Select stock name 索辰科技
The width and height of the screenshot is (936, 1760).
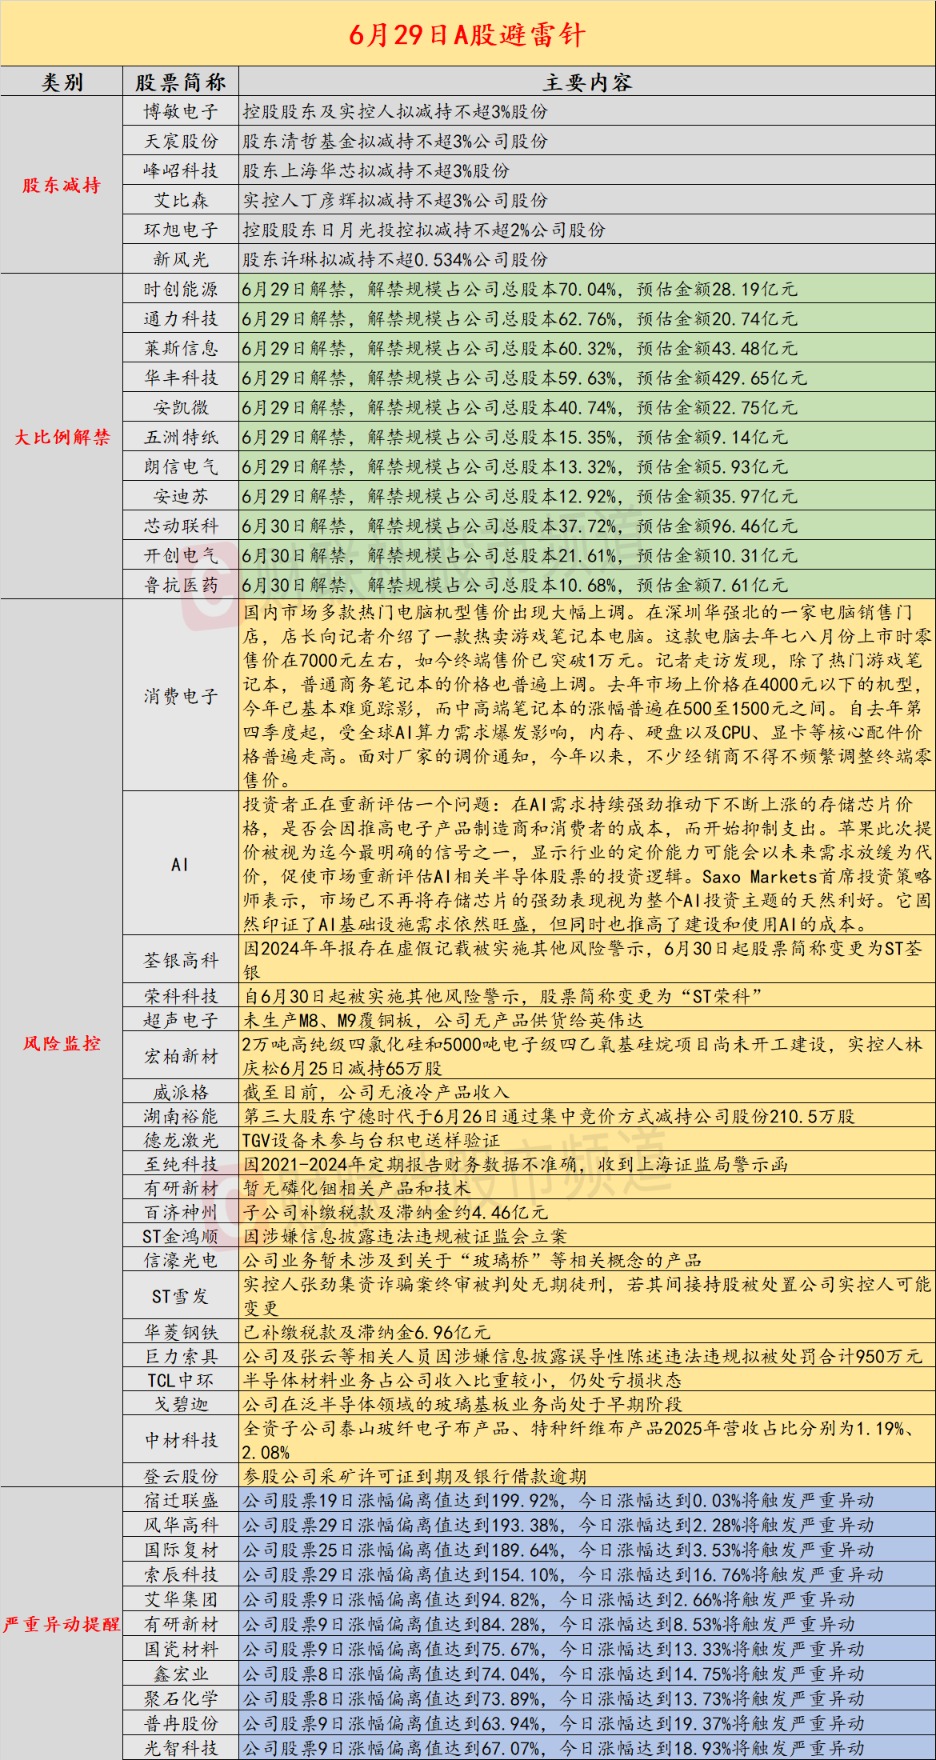(x=181, y=1574)
